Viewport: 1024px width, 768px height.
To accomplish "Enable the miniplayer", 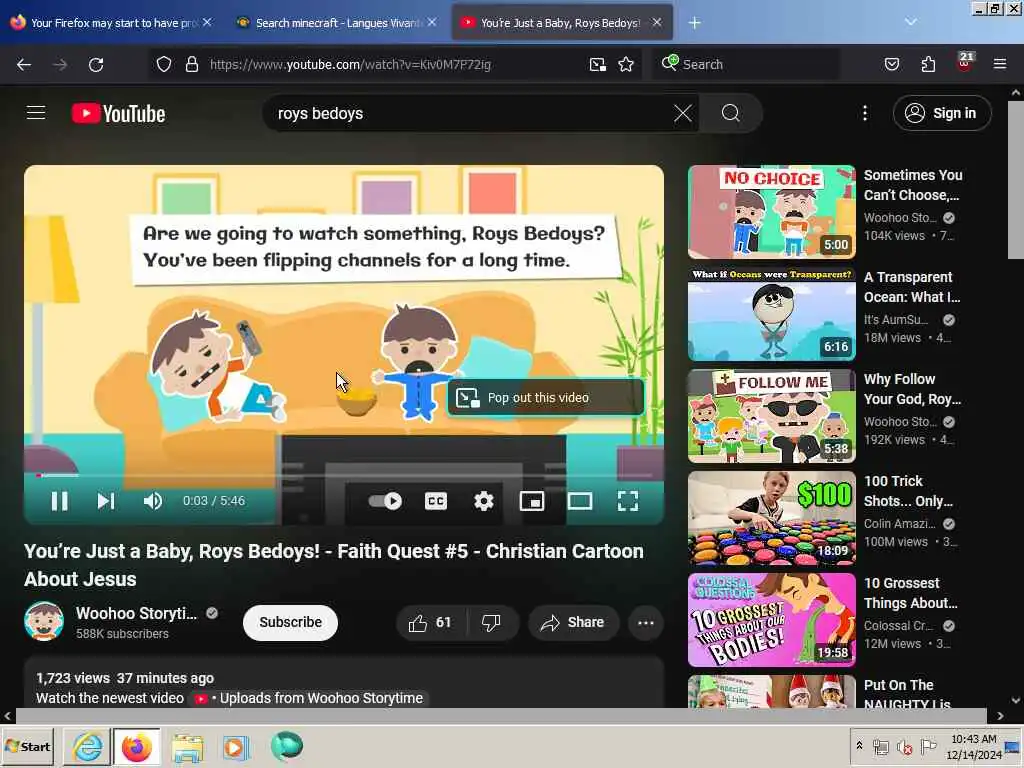I will pos(532,501).
